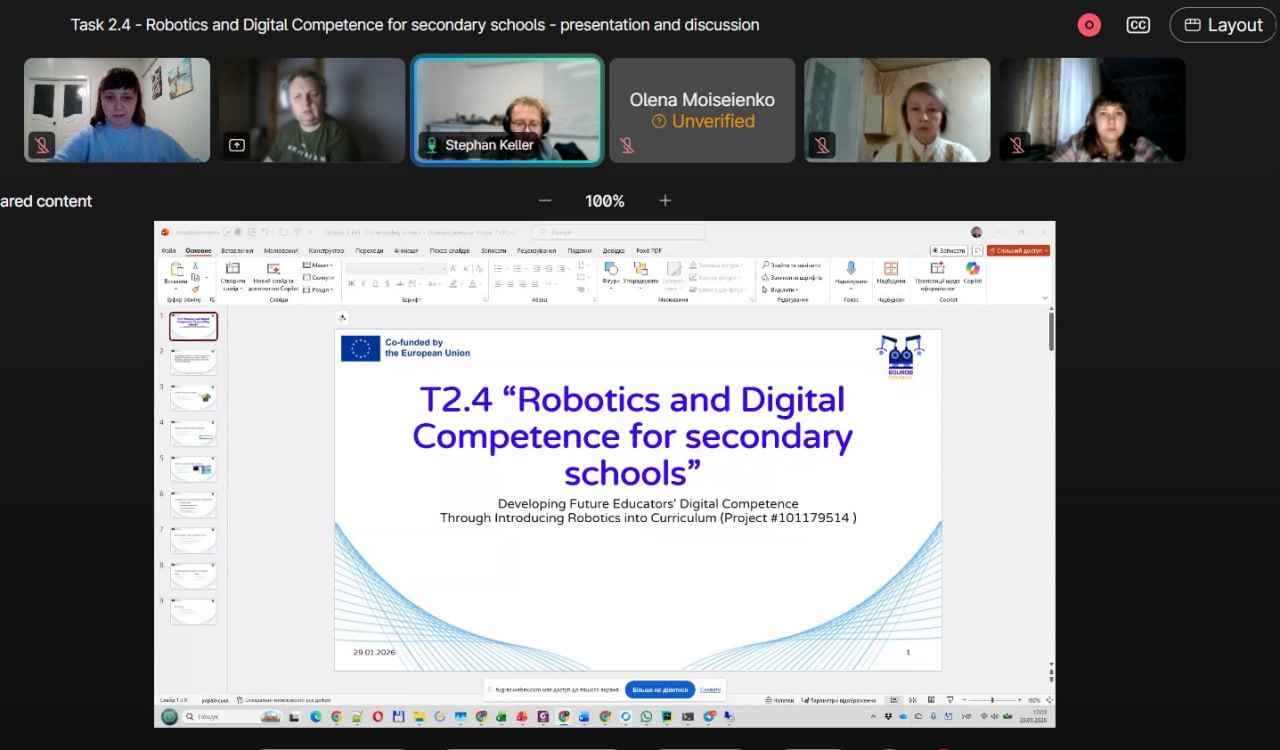
Task: Zoom out shared content with minus icon
Action: [x=544, y=201]
